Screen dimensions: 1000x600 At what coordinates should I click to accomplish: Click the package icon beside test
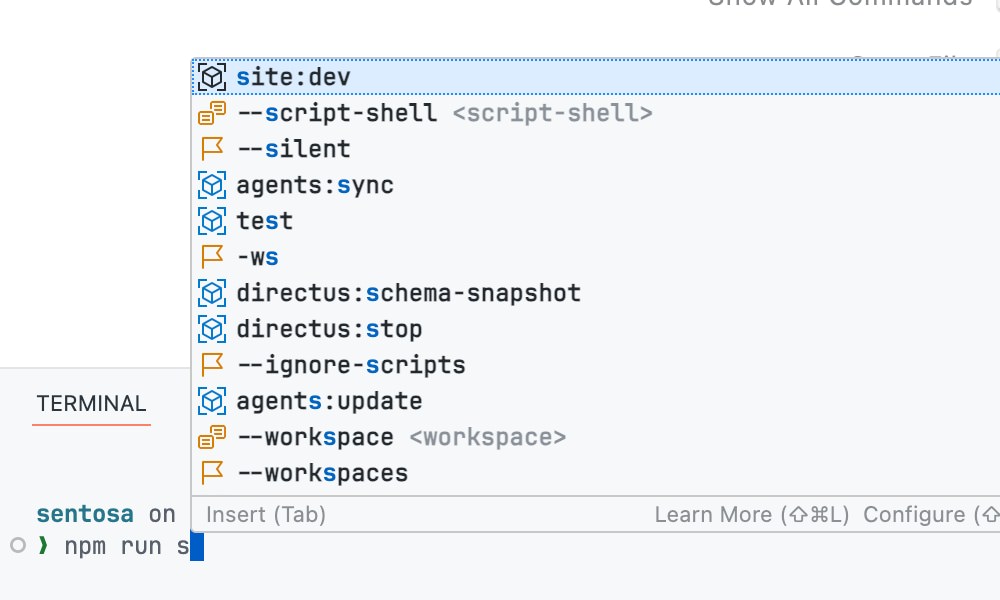point(212,220)
